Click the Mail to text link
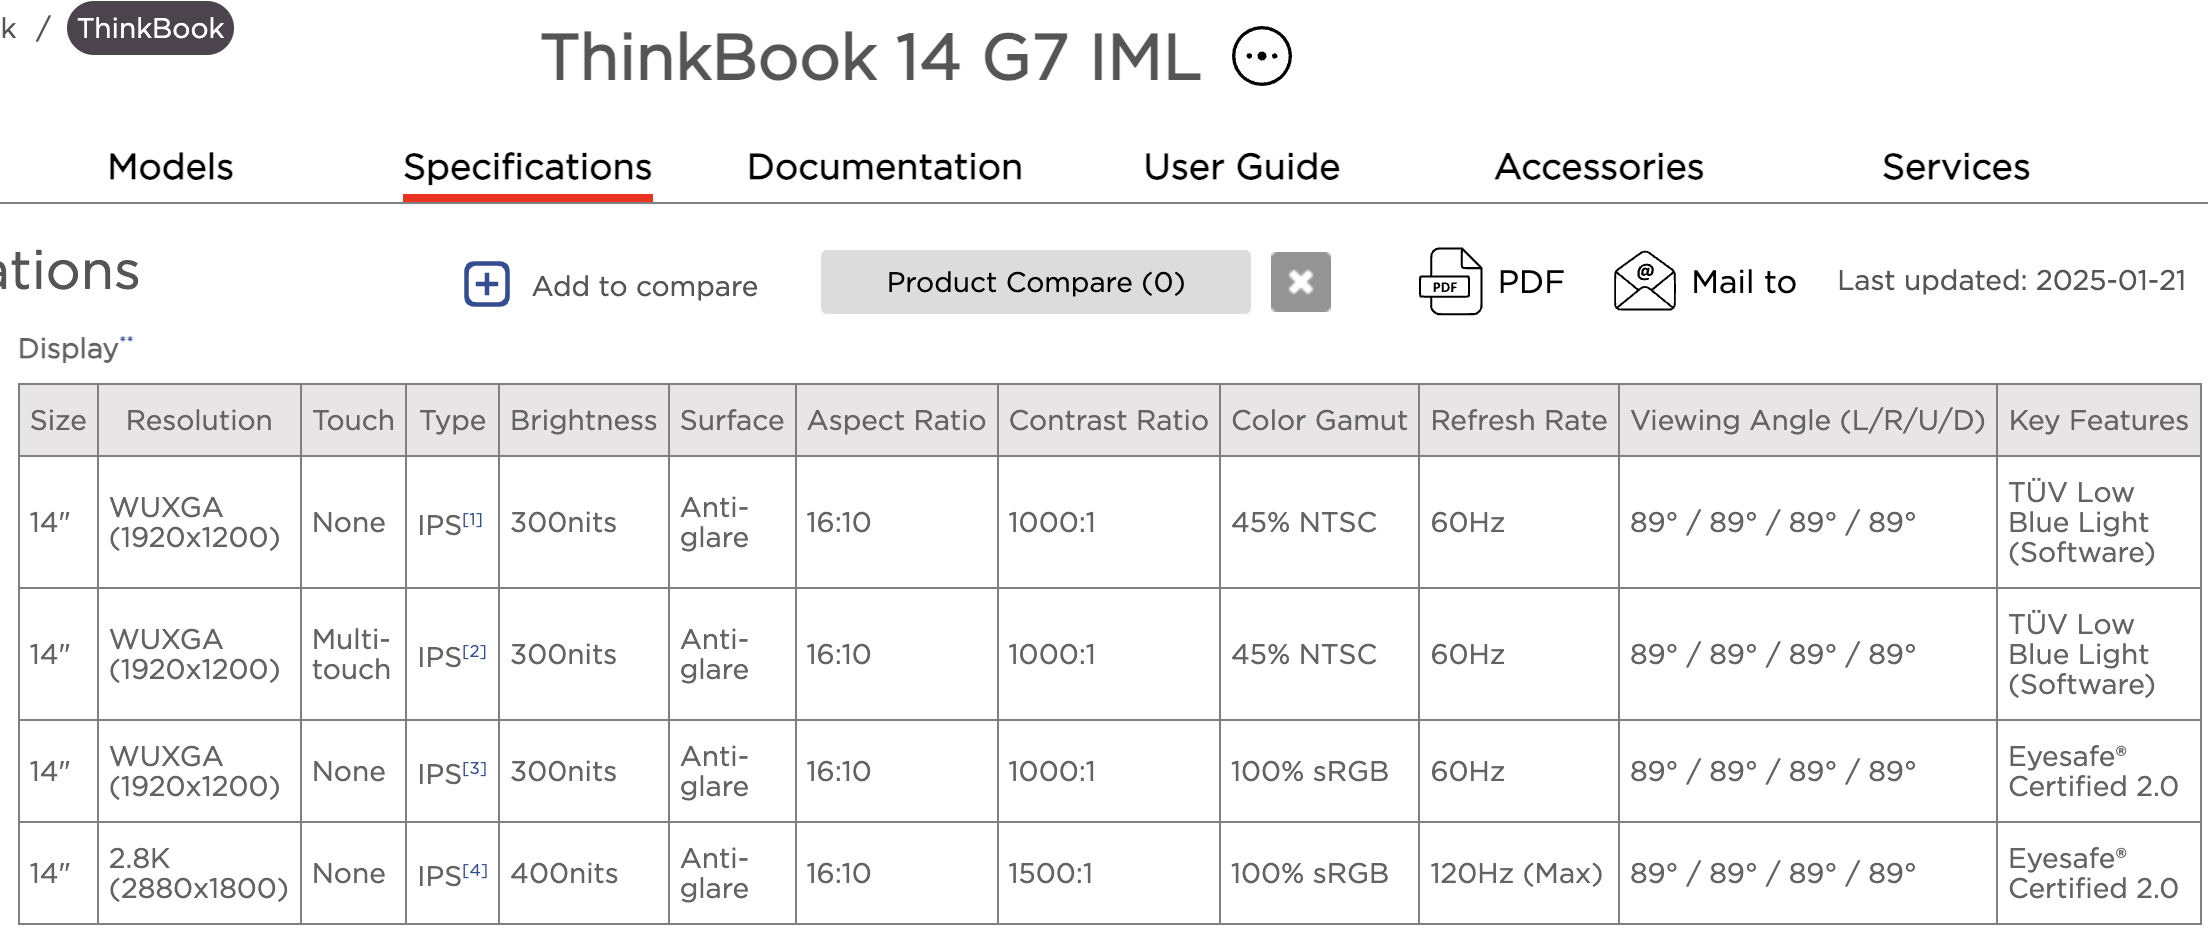This screenshot has height=942, width=2208. click(x=1743, y=282)
